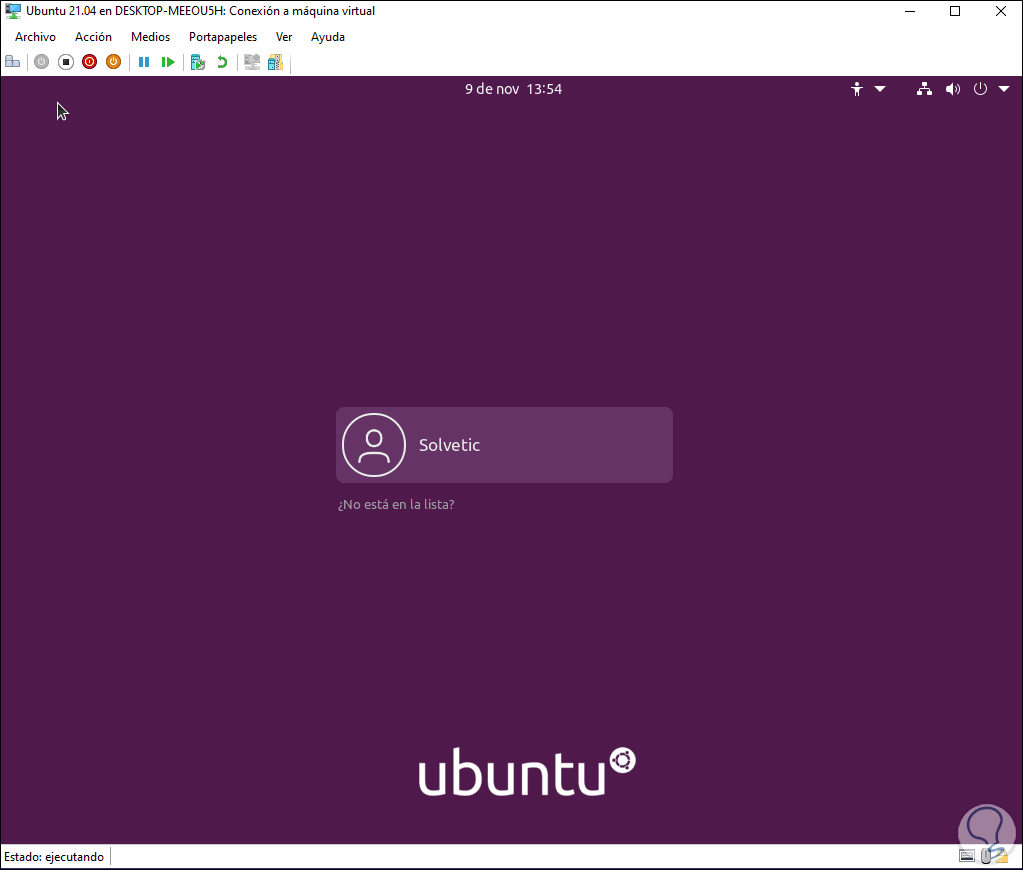Select the Solvetic user account
The image size is (1023, 870).
504,445
